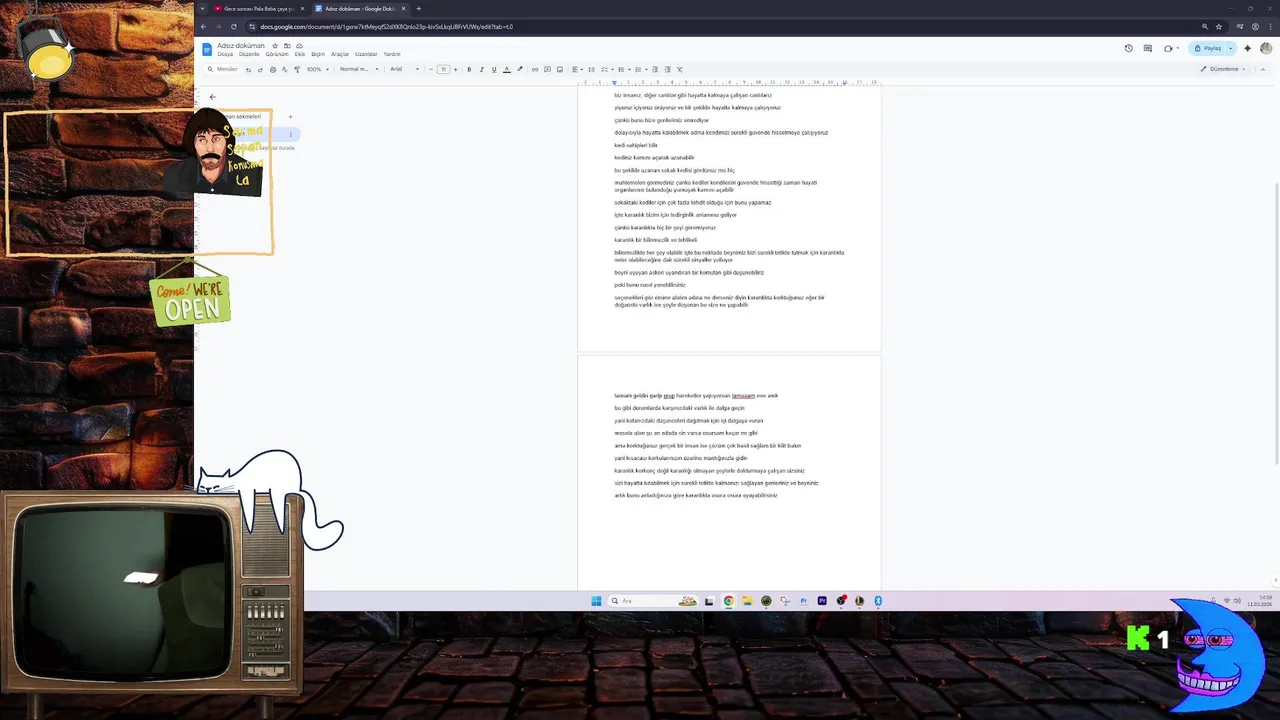Click the move to folder icon

(287, 45)
